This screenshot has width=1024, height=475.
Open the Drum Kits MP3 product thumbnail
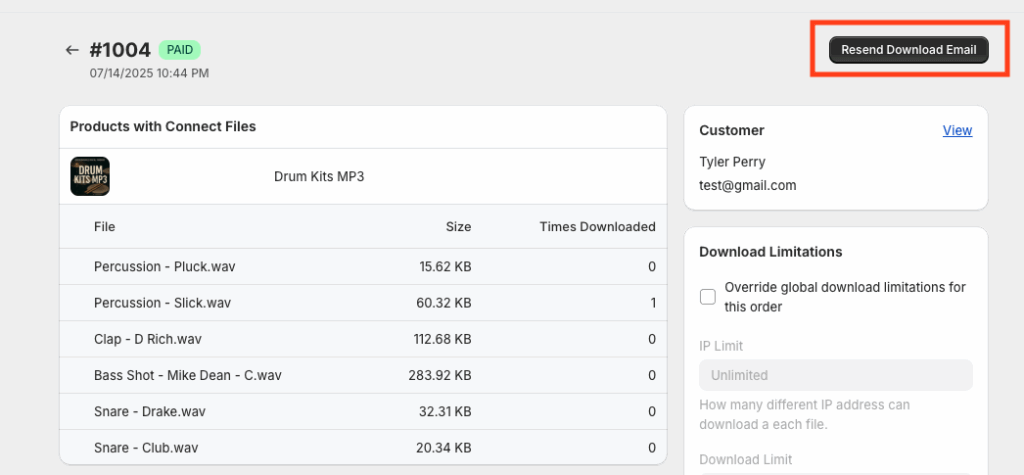click(x=90, y=176)
